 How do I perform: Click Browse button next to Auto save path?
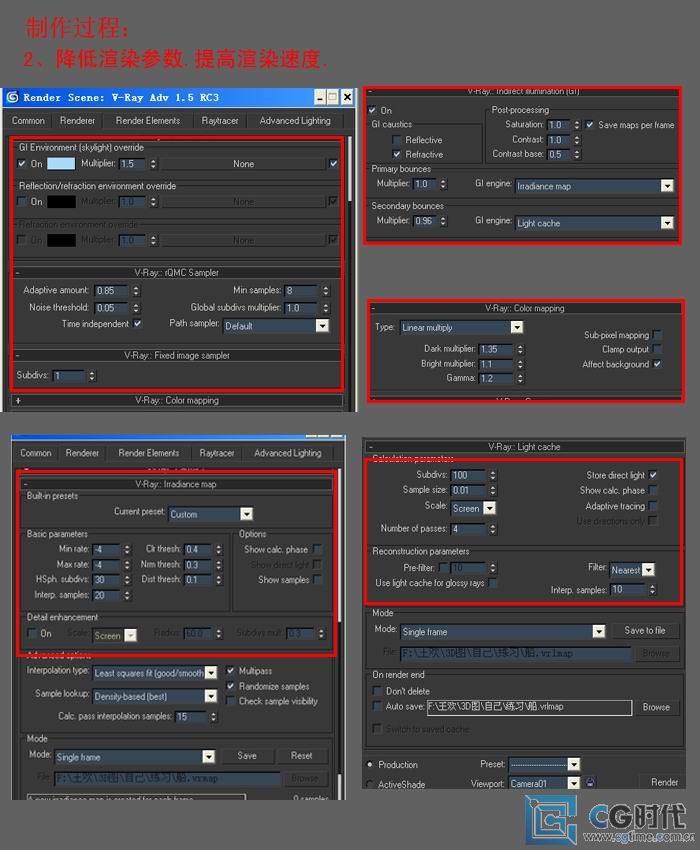[656, 707]
